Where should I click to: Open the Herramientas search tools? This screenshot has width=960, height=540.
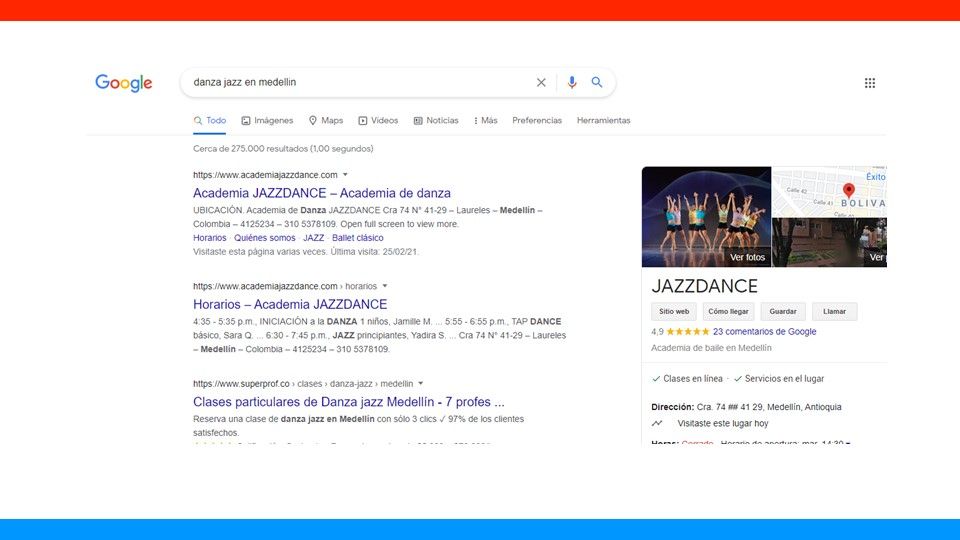pos(603,121)
